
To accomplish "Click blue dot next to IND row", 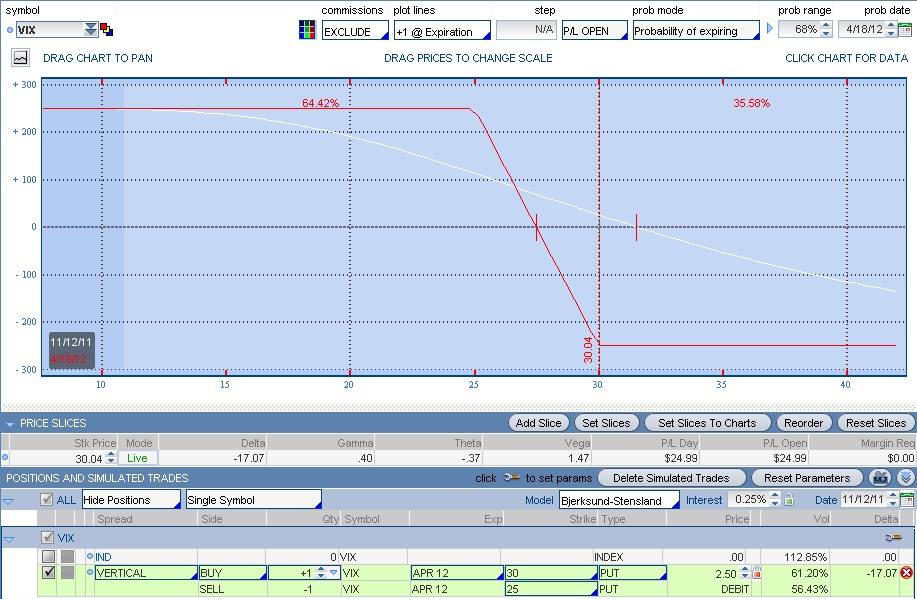I will point(90,556).
